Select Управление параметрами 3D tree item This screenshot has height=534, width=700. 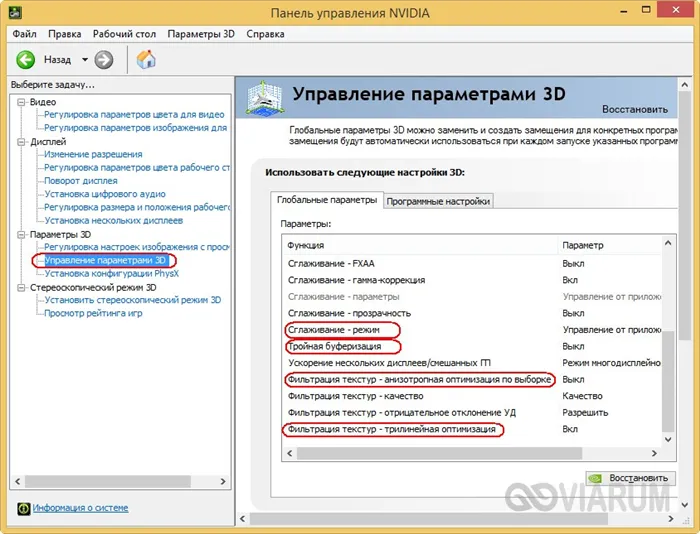105,260
